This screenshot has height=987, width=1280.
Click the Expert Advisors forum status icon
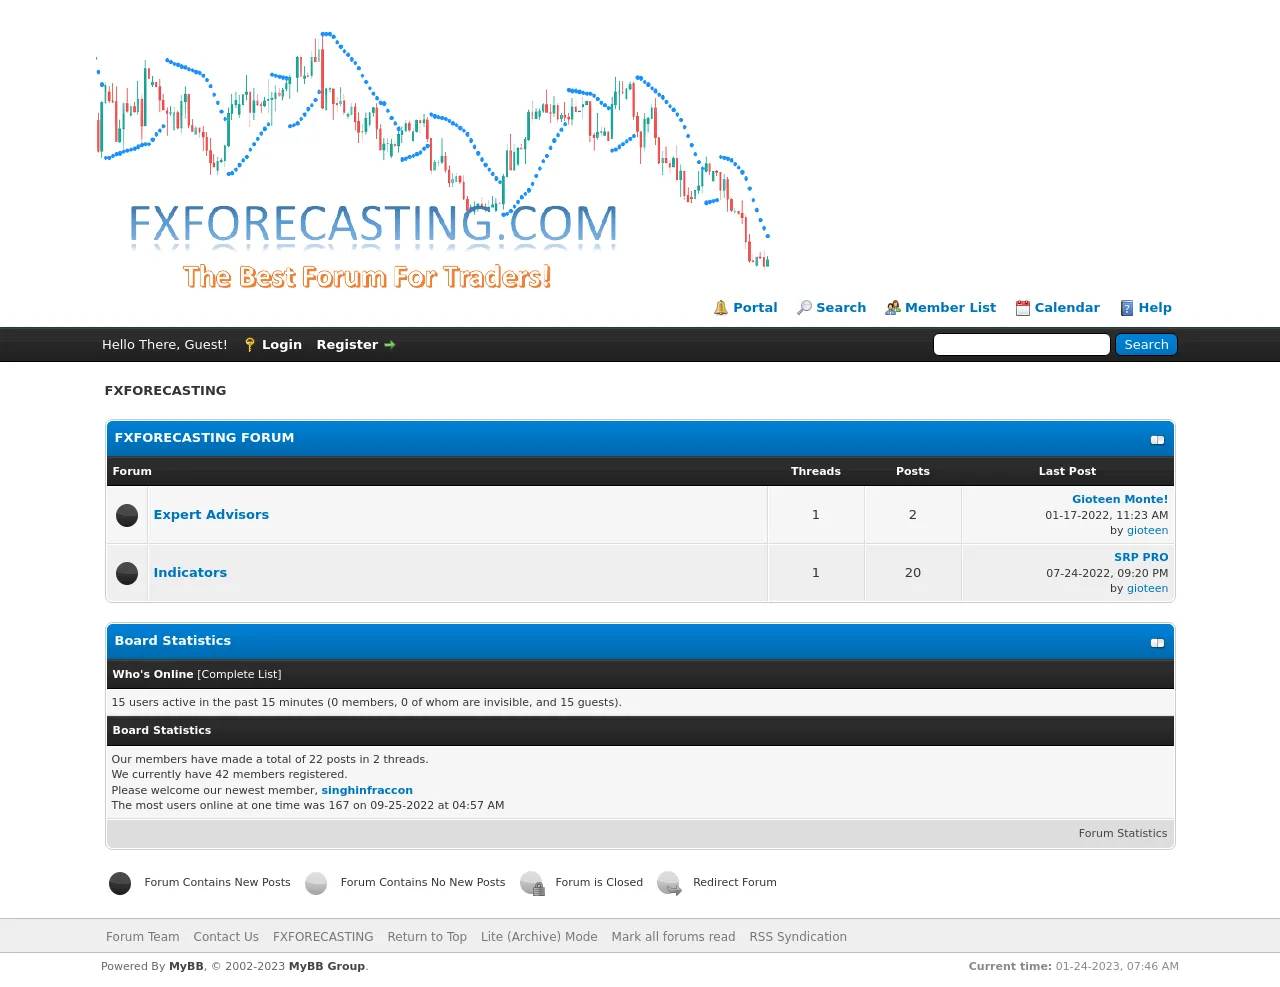[127, 515]
